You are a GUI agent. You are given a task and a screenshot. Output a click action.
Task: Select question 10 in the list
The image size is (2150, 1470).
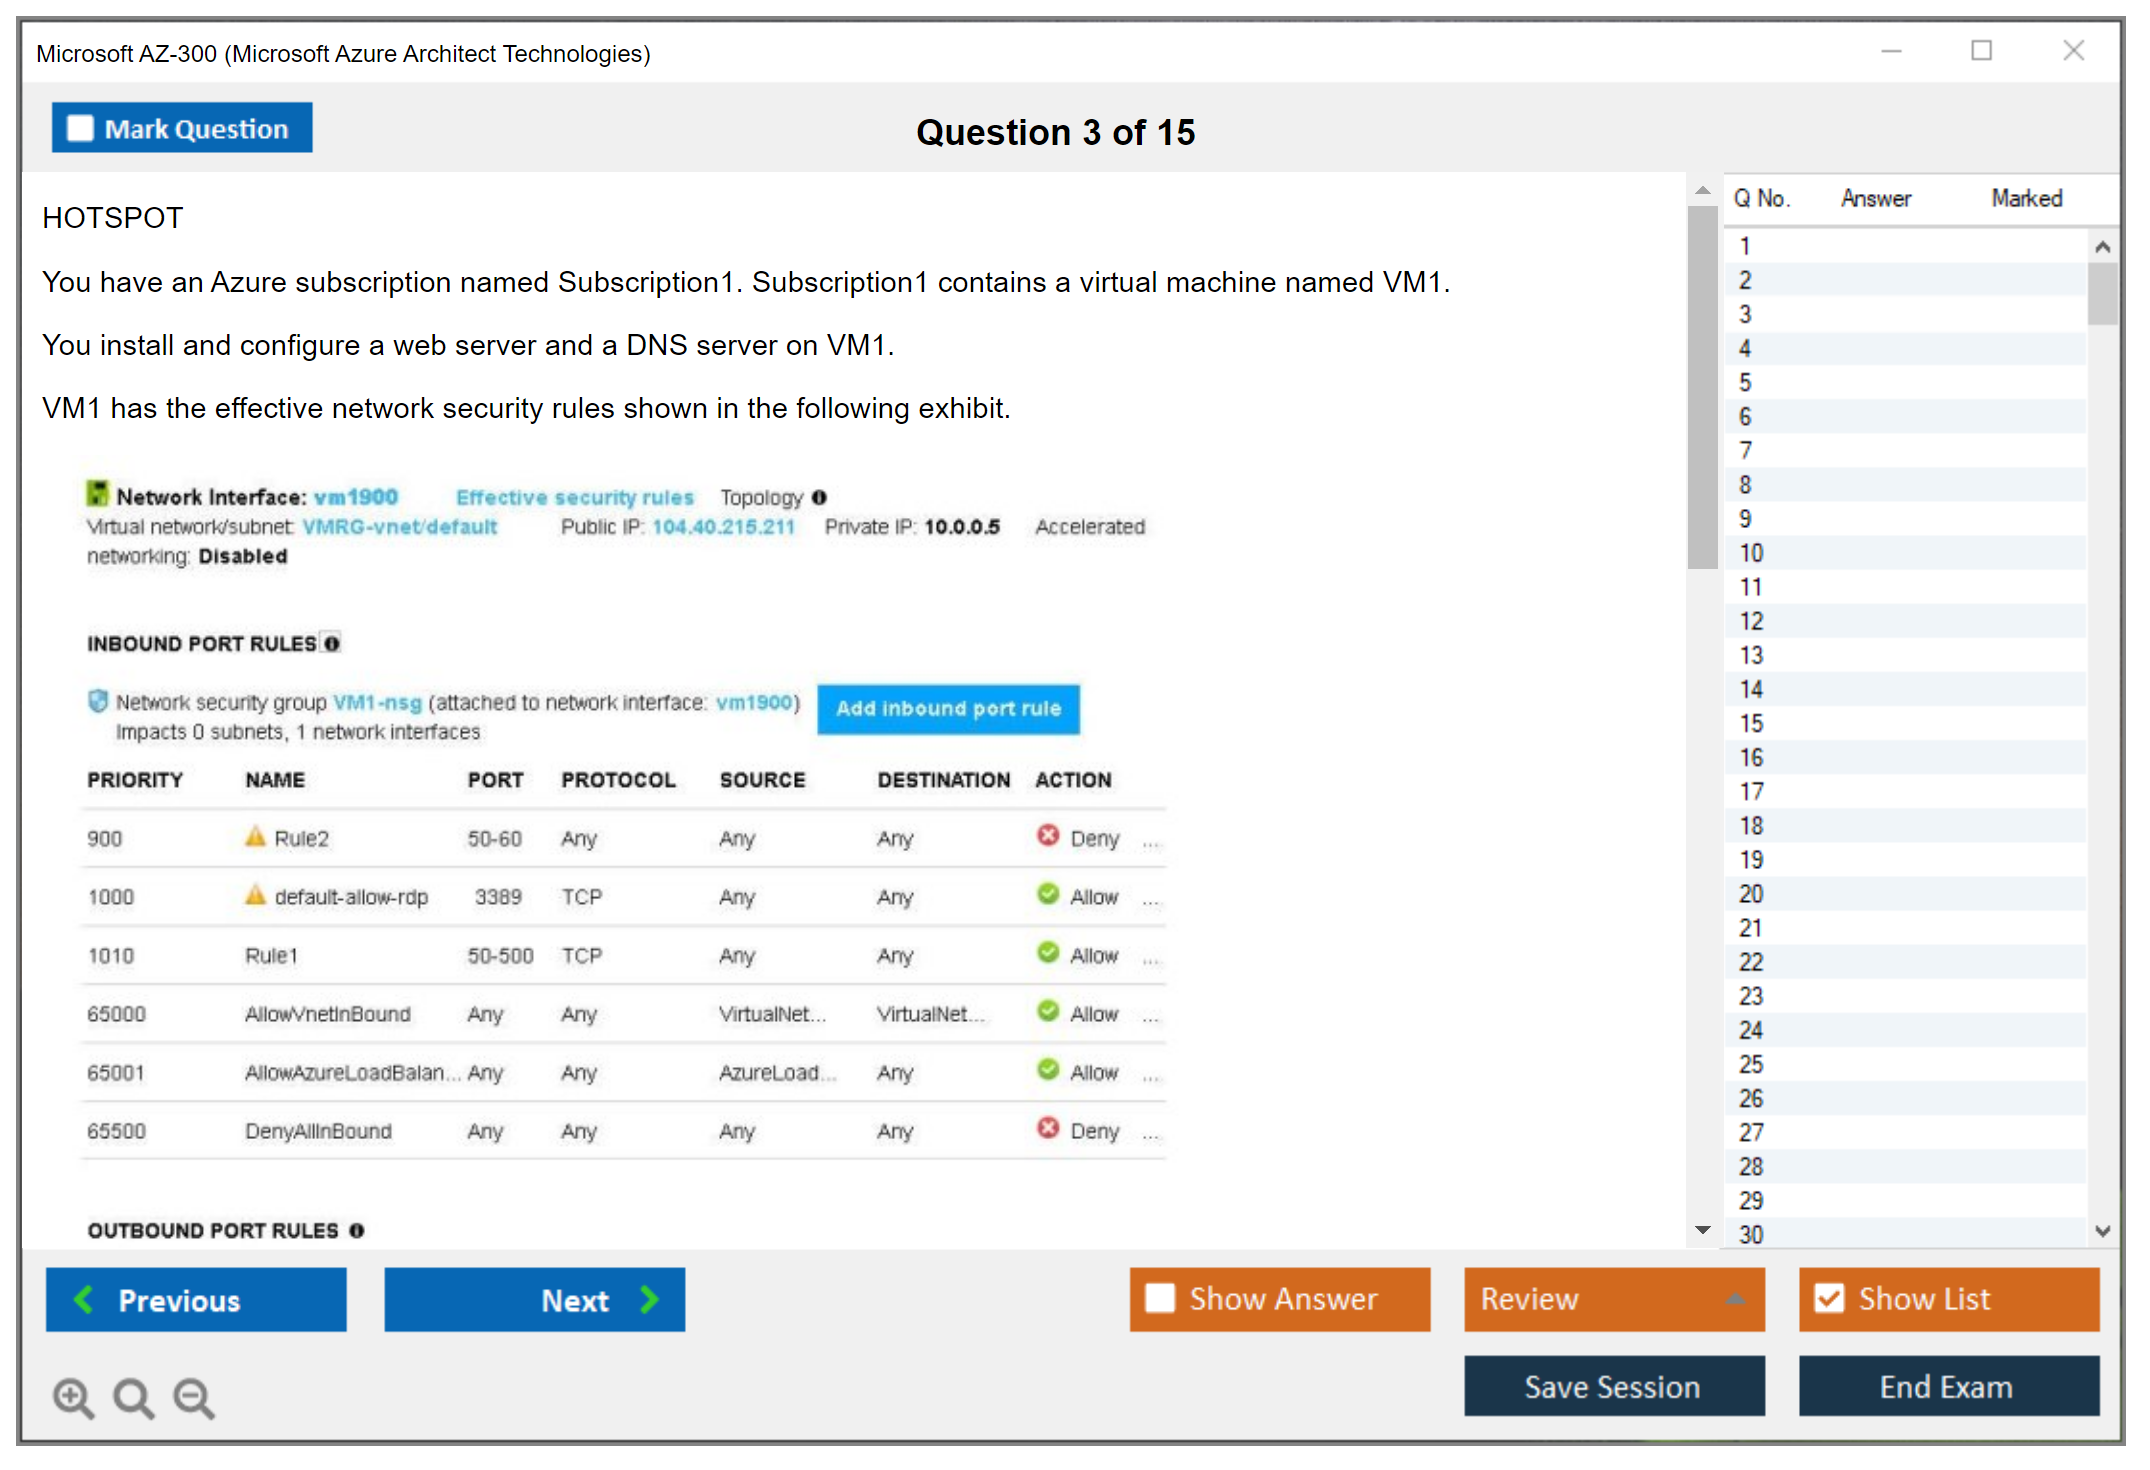point(1752,553)
